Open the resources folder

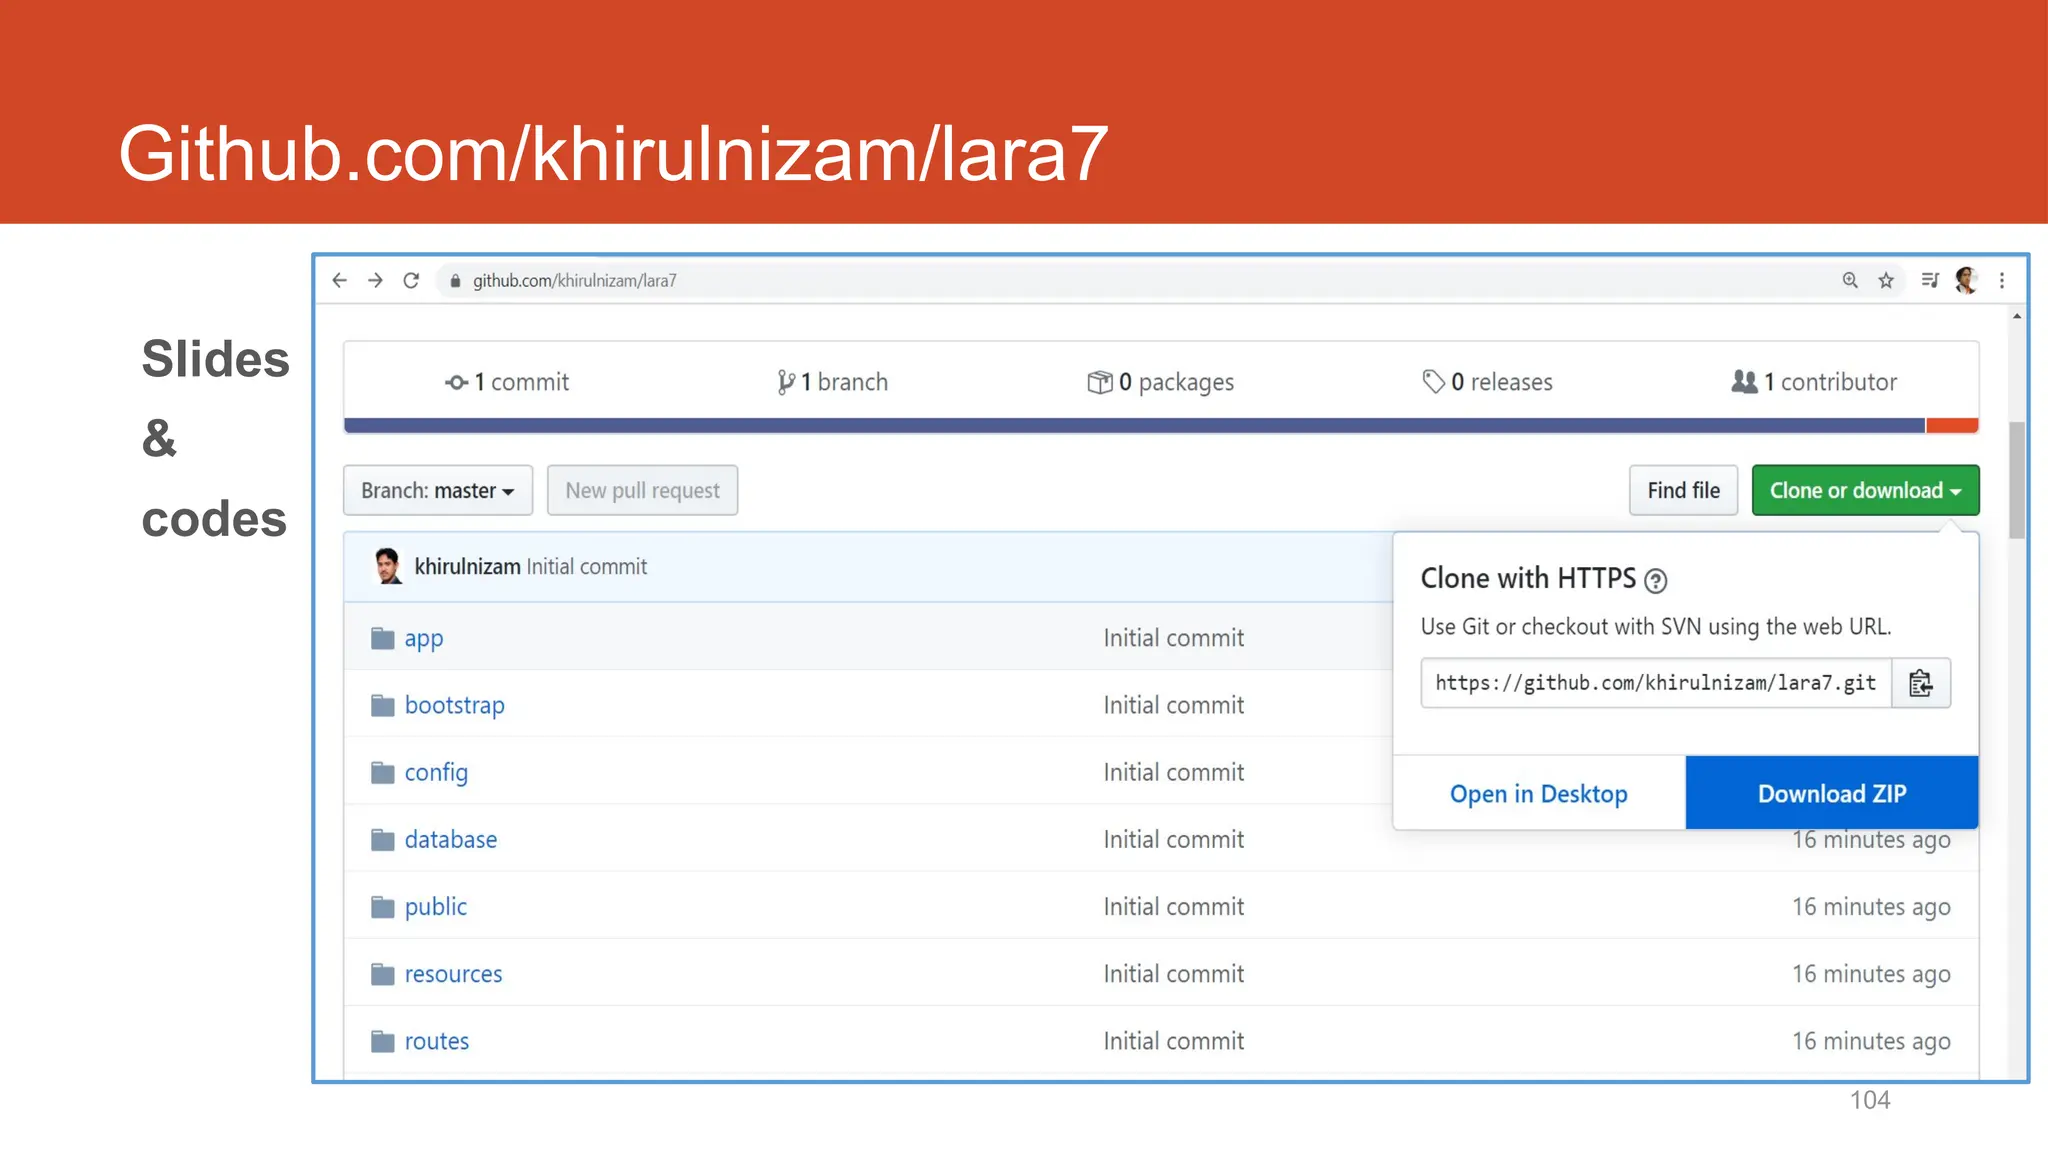point(454,973)
